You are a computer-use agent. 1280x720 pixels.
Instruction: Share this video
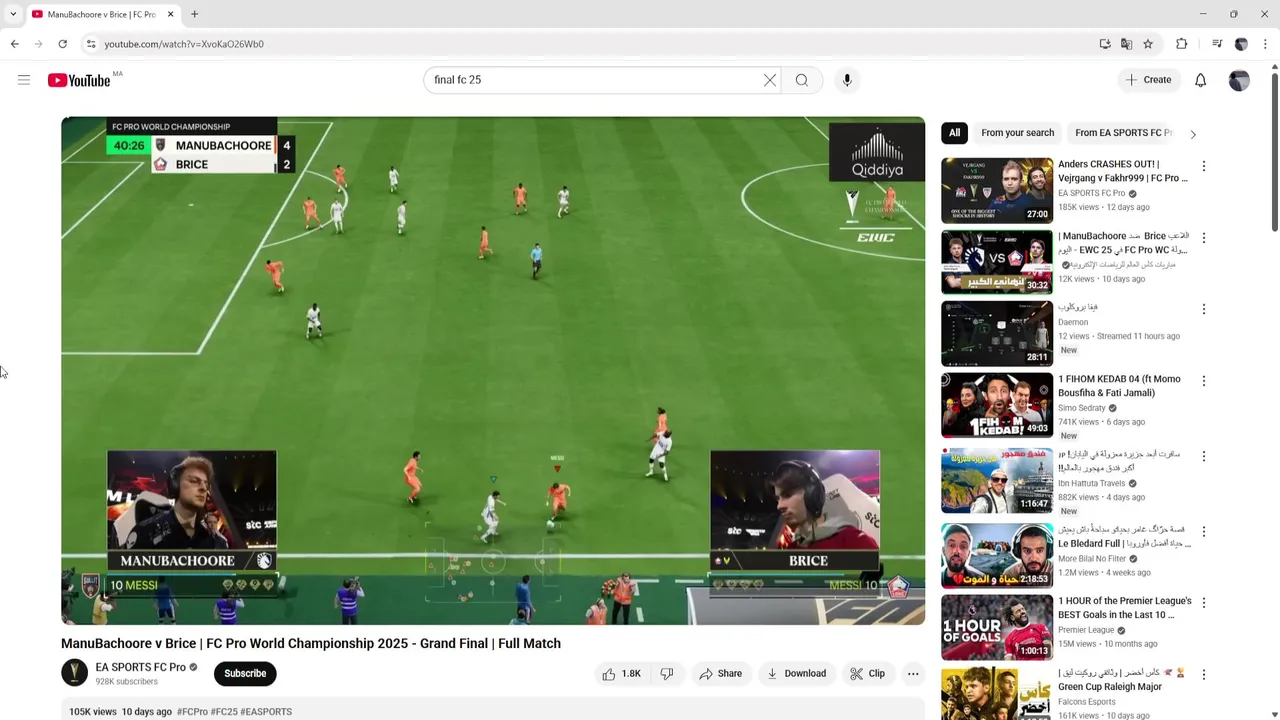(x=720, y=674)
